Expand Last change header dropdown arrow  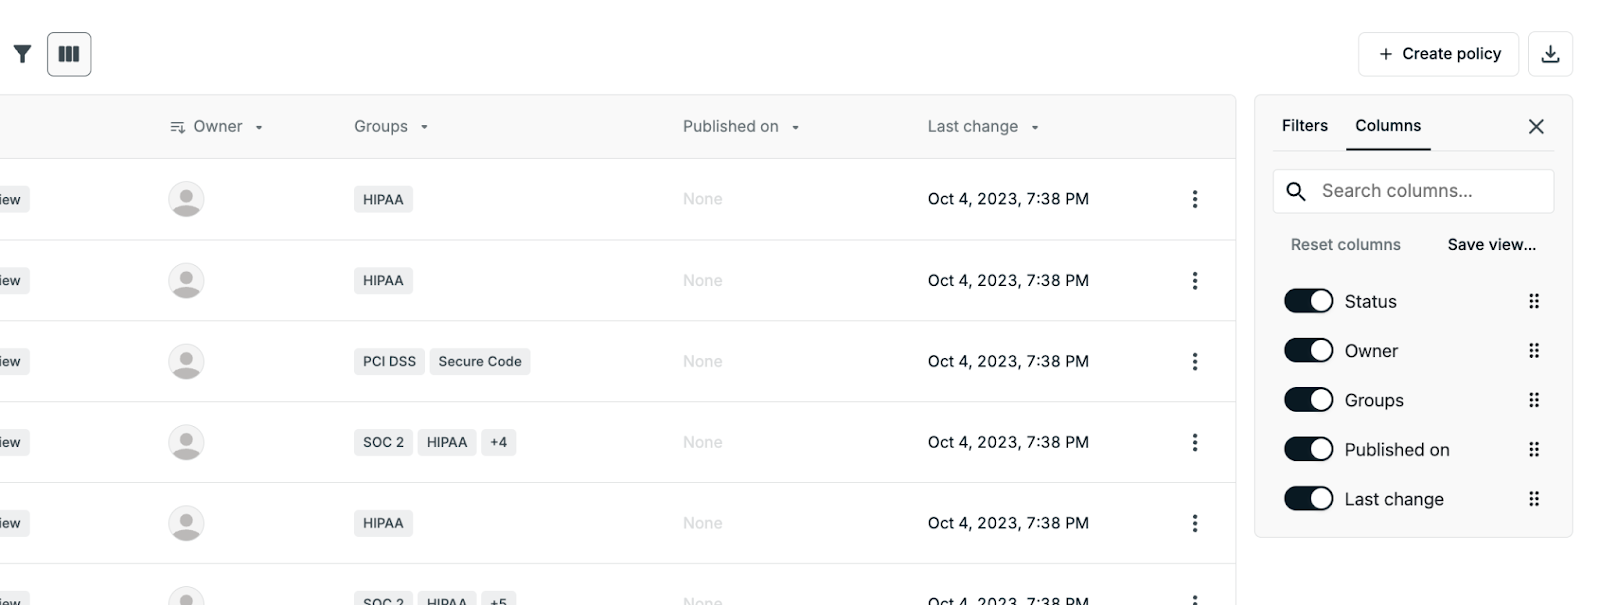pyautogui.click(x=1035, y=127)
